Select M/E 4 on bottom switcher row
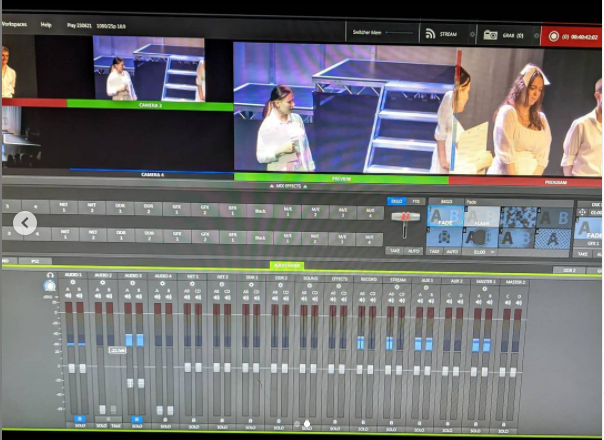Image resolution: width=604 pixels, height=440 pixels. [369, 240]
